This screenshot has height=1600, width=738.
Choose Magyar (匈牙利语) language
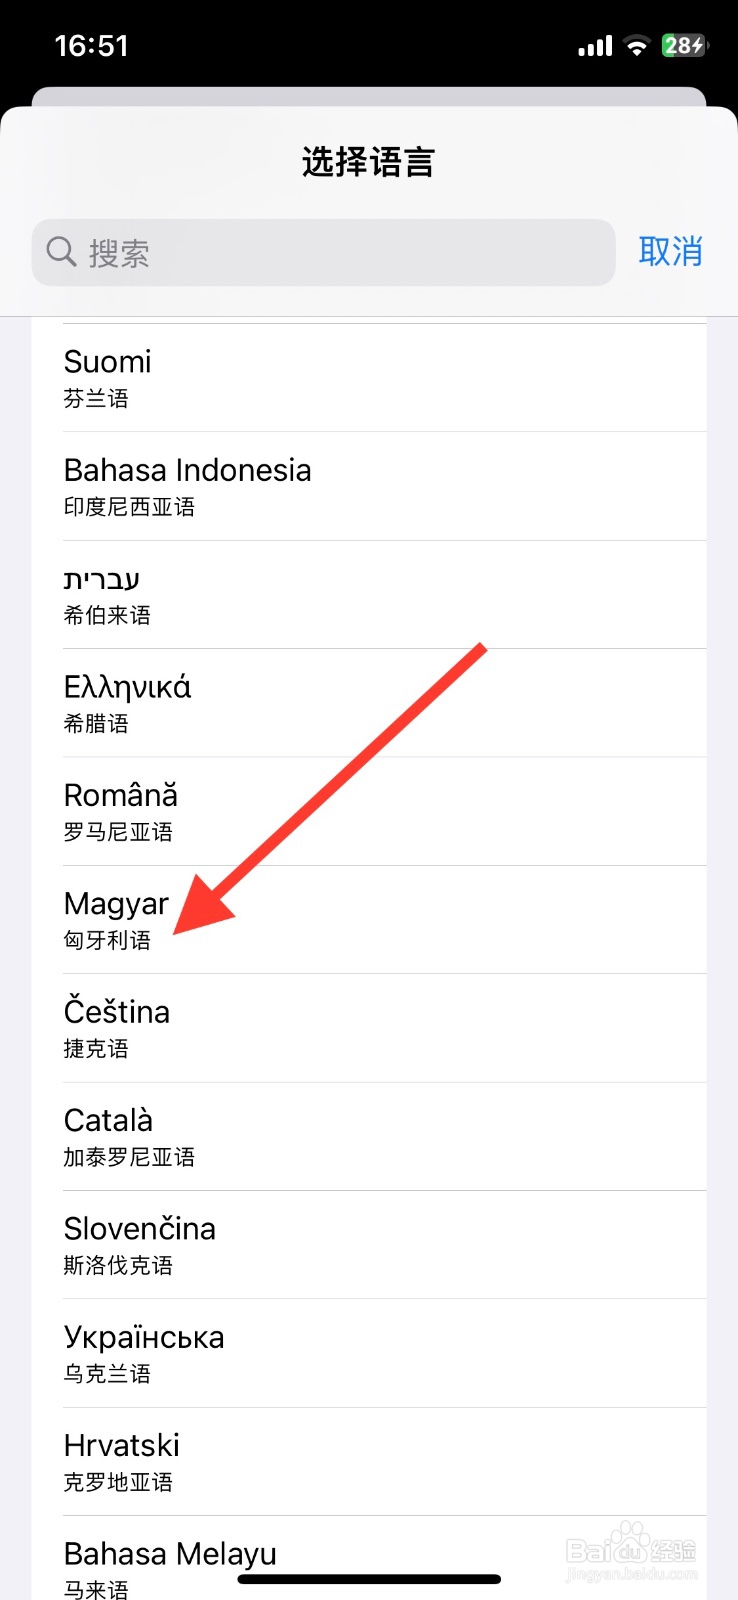click(x=368, y=920)
